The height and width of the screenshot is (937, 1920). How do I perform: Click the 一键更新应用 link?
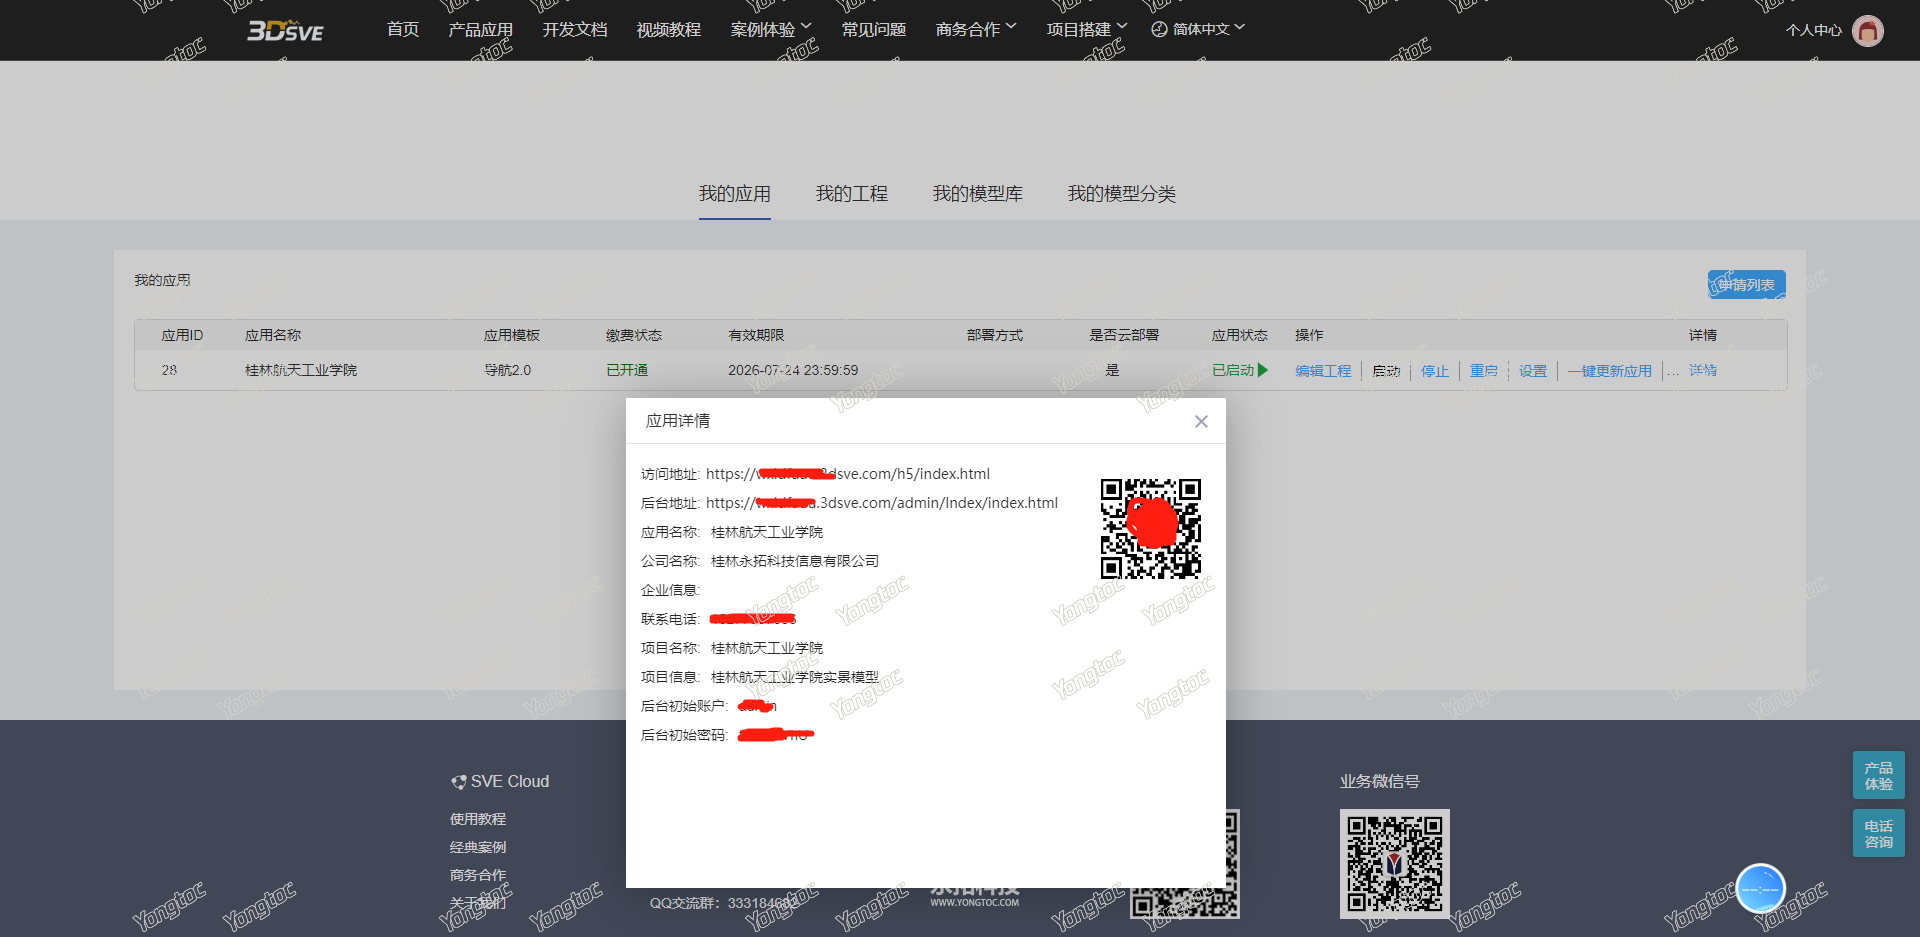[1609, 371]
